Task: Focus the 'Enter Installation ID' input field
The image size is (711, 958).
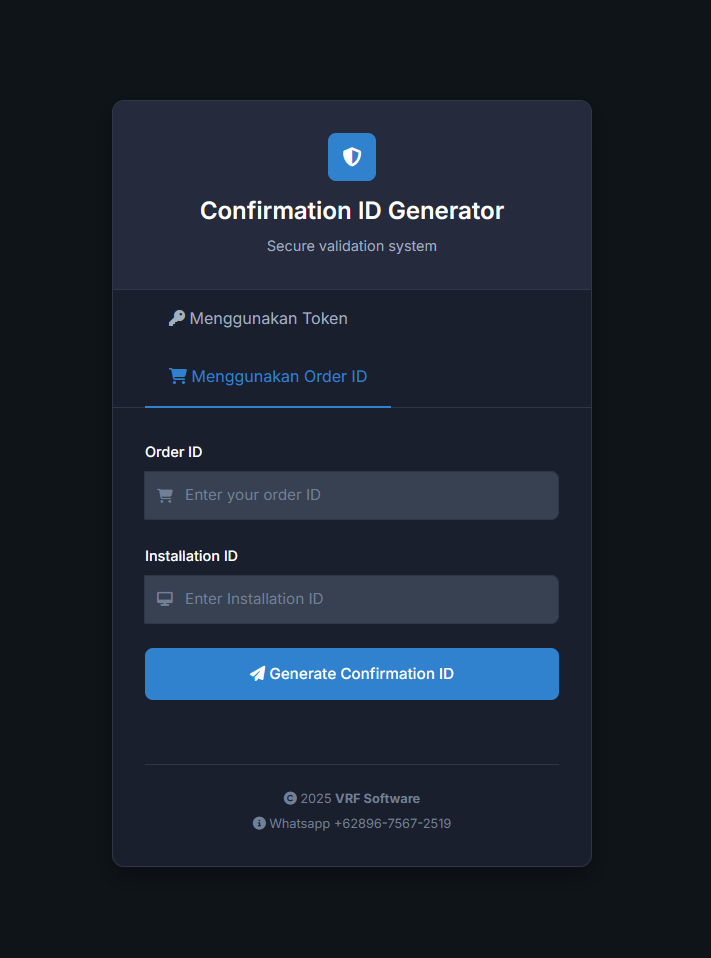Action: click(352, 599)
